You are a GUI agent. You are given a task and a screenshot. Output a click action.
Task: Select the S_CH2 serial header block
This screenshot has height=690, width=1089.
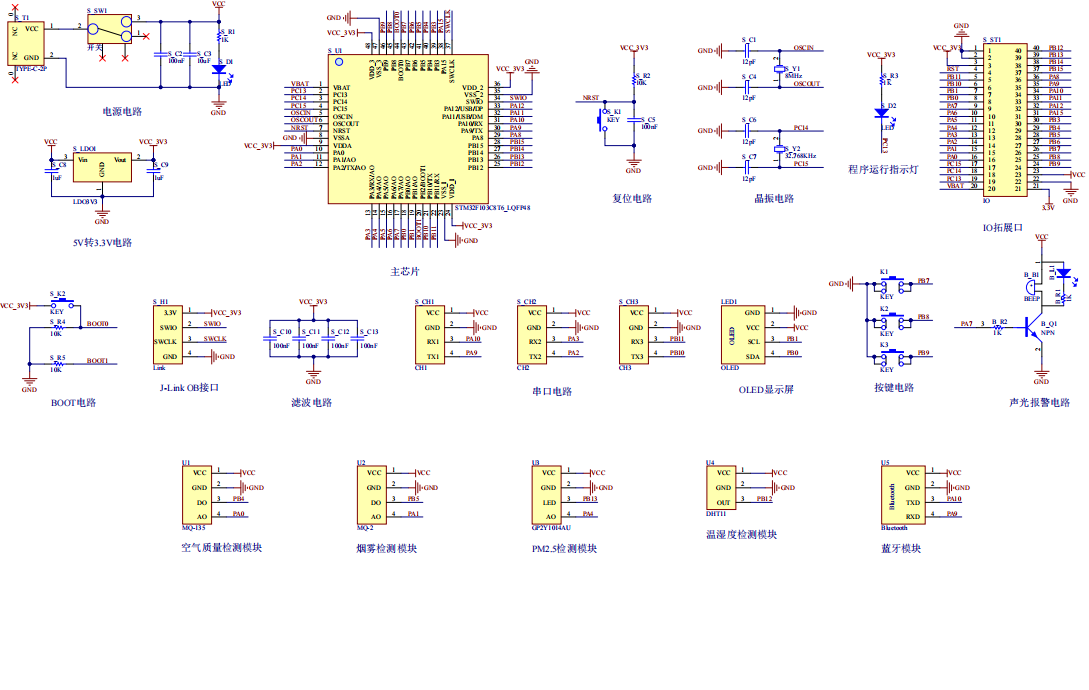[x=531, y=335]
